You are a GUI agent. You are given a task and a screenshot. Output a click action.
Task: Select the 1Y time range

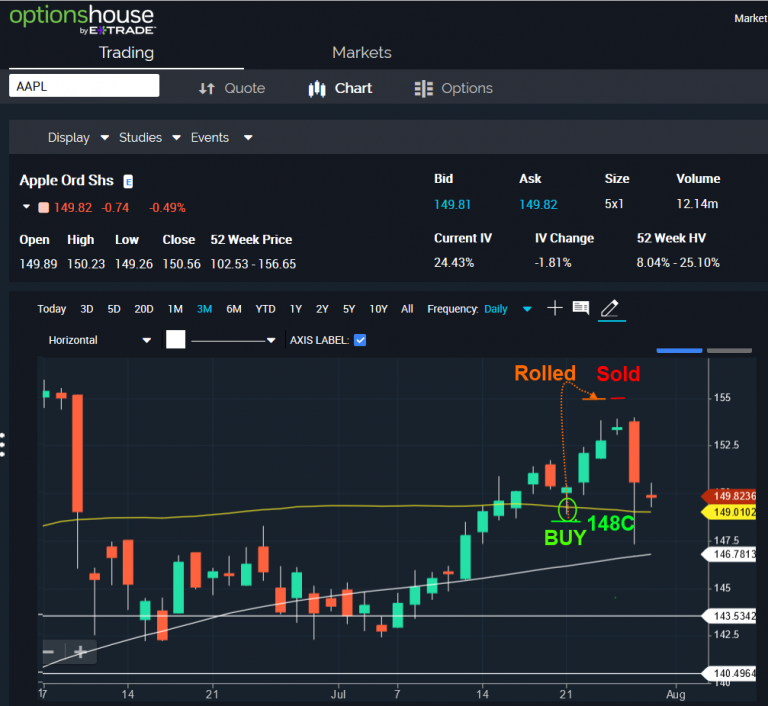296,309
